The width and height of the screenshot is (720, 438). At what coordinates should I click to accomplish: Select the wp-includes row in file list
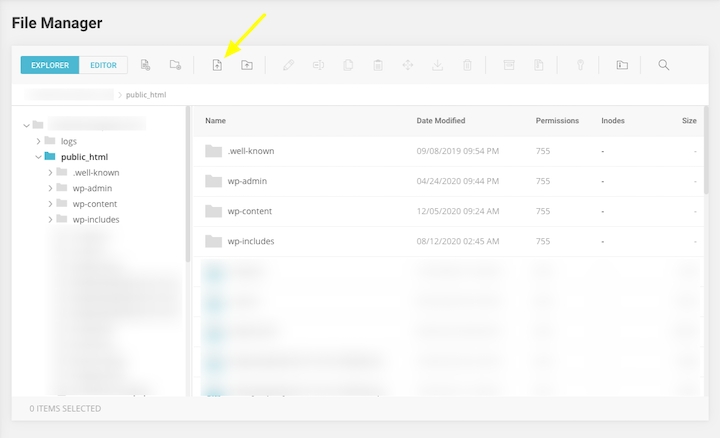[449, 241]
